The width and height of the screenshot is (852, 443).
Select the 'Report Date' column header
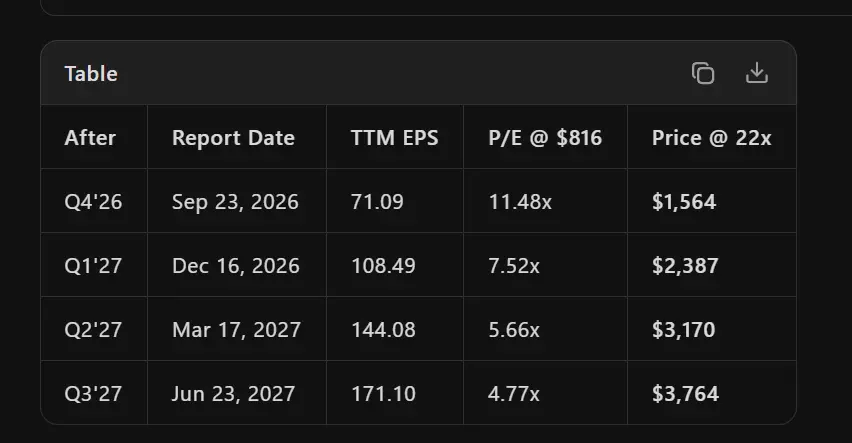(233, 138)
